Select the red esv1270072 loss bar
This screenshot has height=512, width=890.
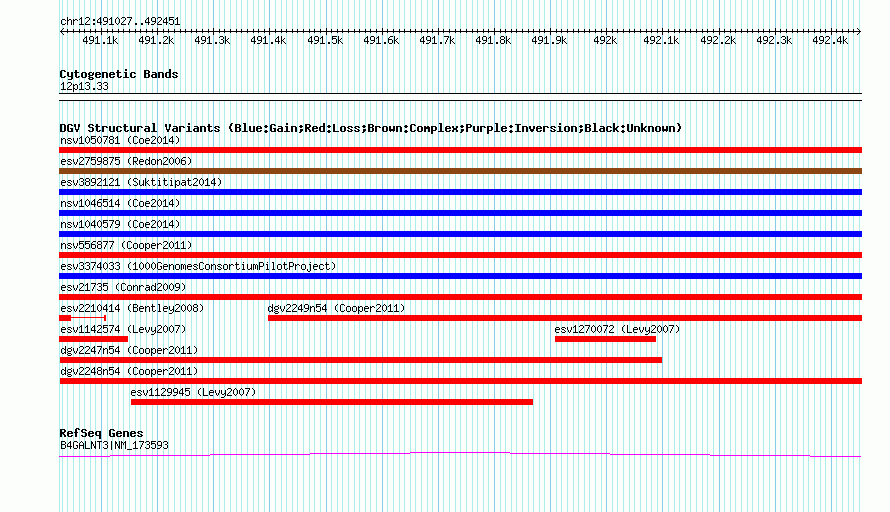(605, 339)
